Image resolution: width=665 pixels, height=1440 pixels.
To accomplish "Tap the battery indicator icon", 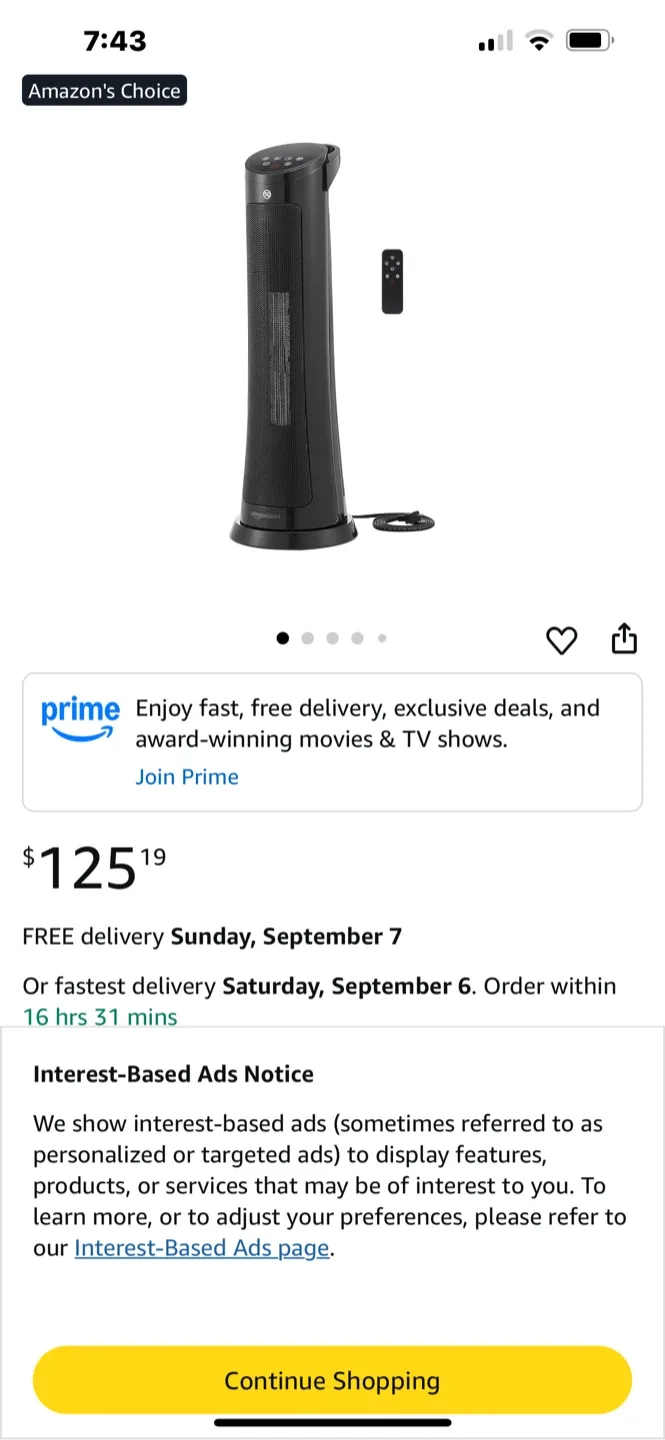I will pos(590,41).
